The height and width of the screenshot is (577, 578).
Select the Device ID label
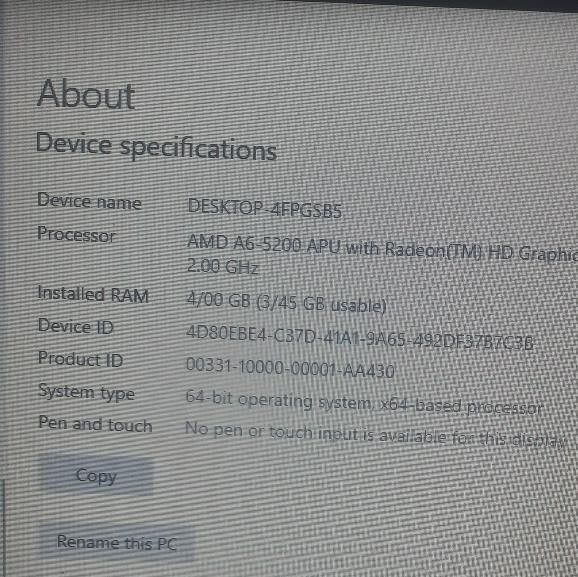point(76,326)
